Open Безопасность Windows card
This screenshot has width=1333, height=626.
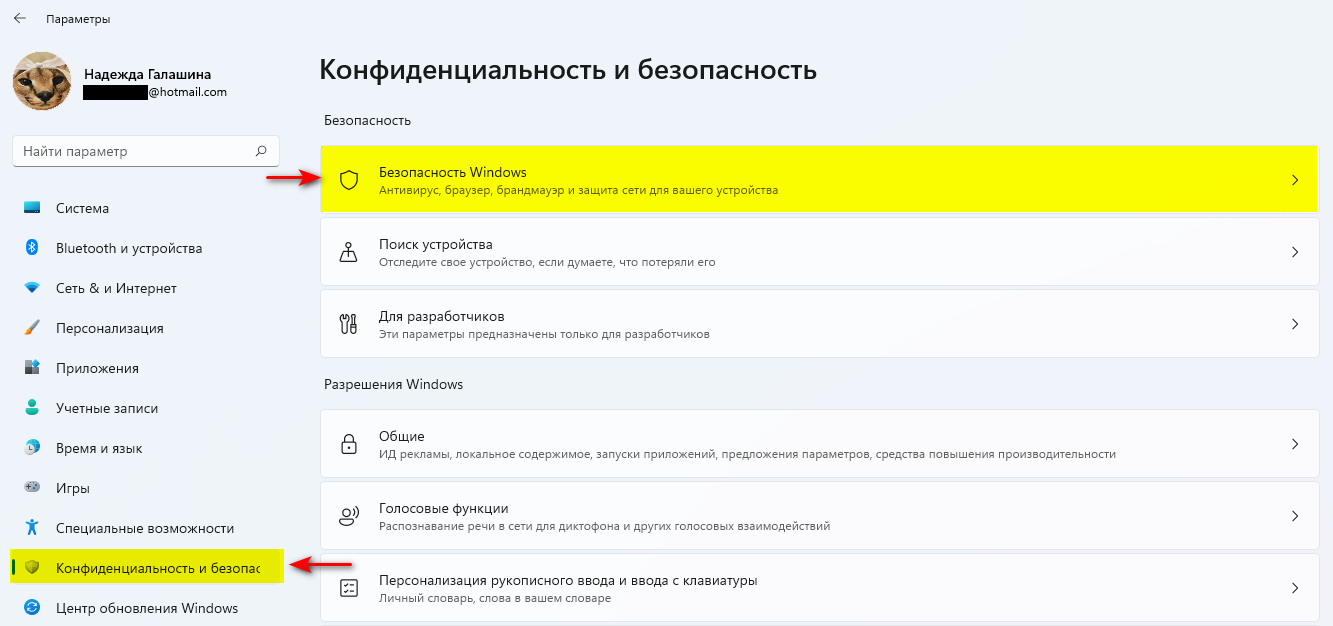(x=819, y=180)
